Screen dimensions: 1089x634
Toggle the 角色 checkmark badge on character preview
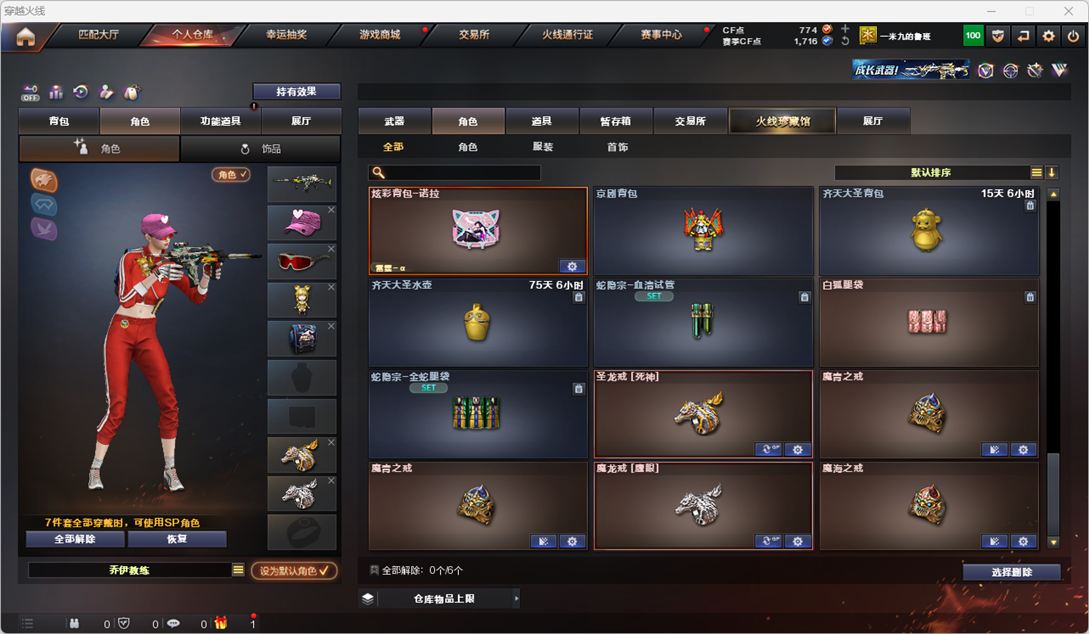coord(231,174)
